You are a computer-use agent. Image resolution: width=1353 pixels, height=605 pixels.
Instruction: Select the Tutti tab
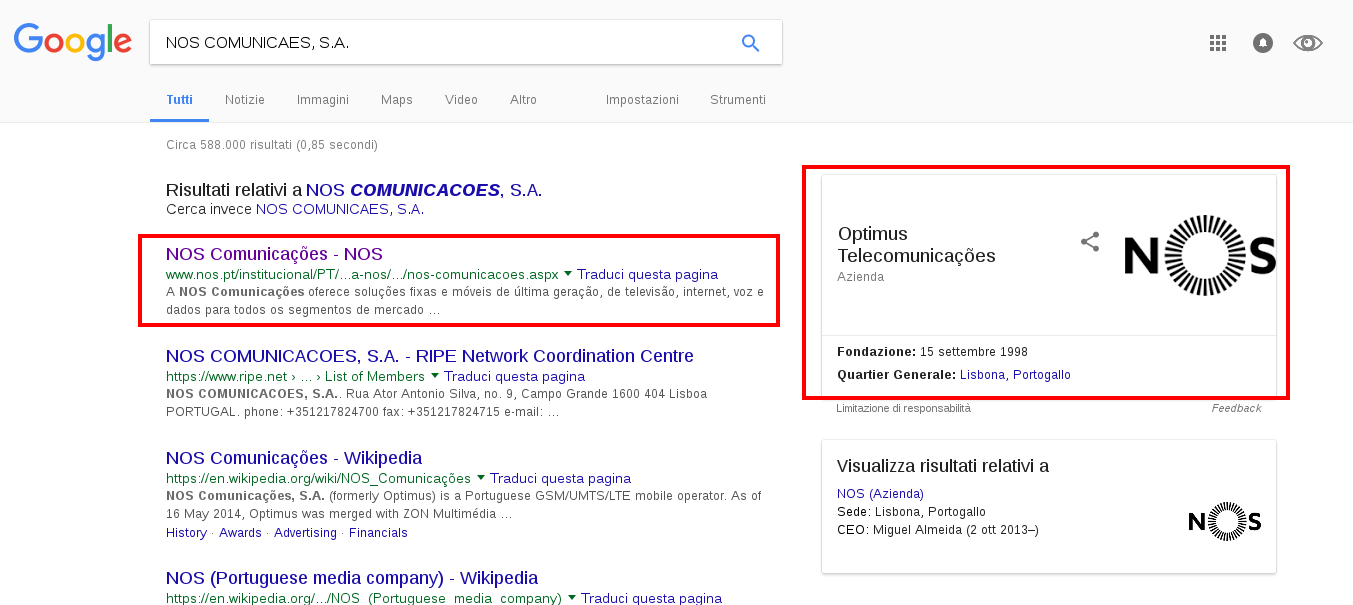click(x=180, y=100)
